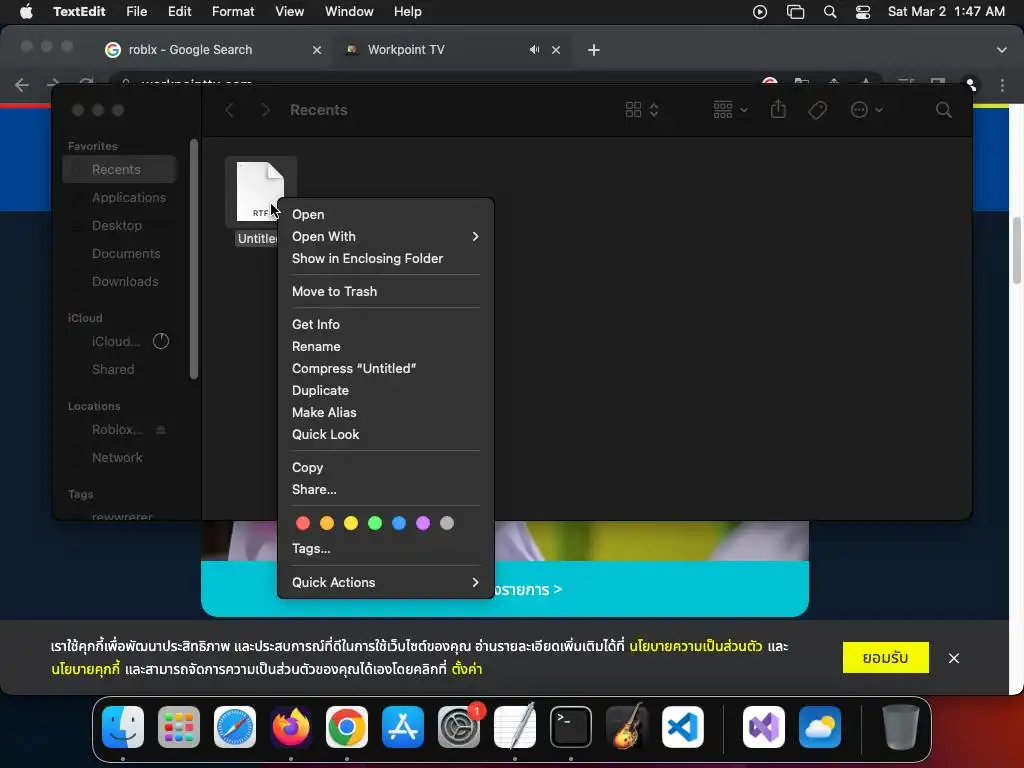This screenshot has height=768, width=1024.
Task: Select Compress "Untitled" option
Action: (385, 368)
